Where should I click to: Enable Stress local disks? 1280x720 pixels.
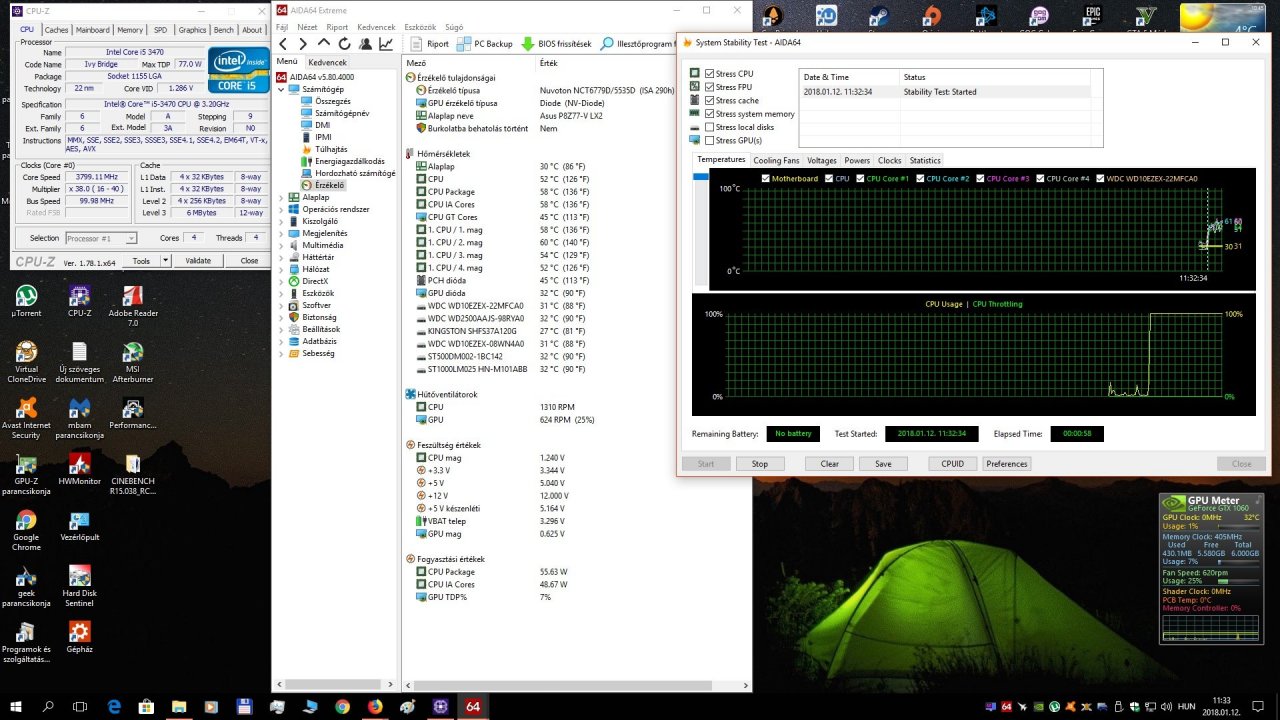tap(710, 127)
